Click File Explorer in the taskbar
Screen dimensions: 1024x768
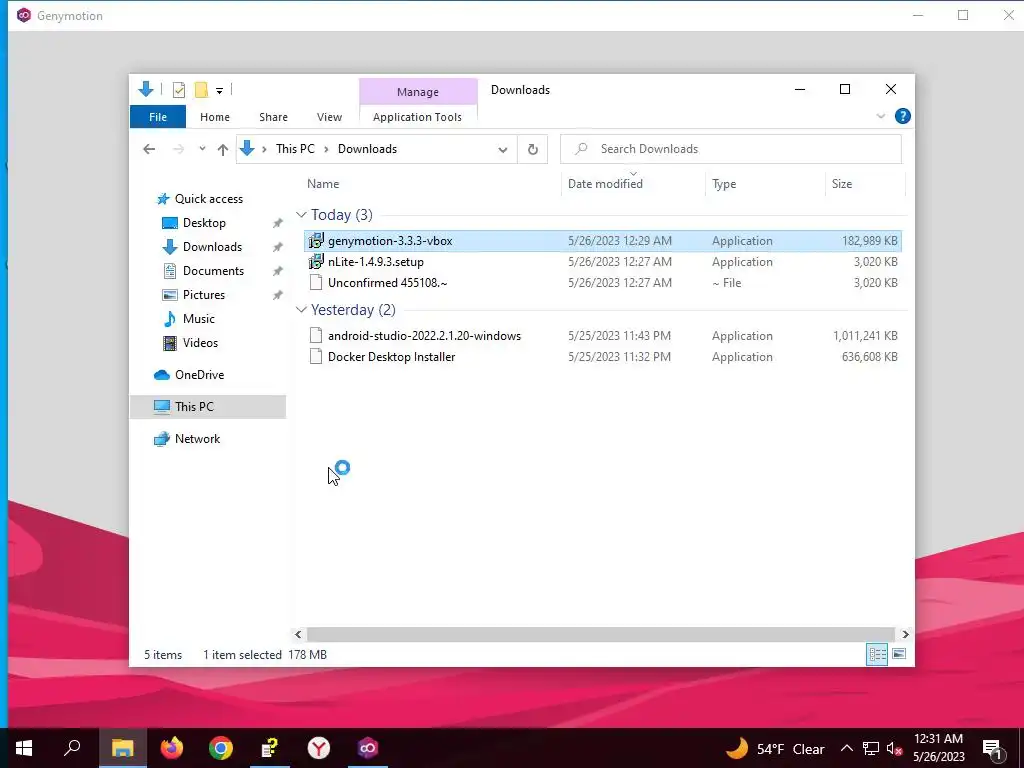pyautogui.click(x=122, y=748)
